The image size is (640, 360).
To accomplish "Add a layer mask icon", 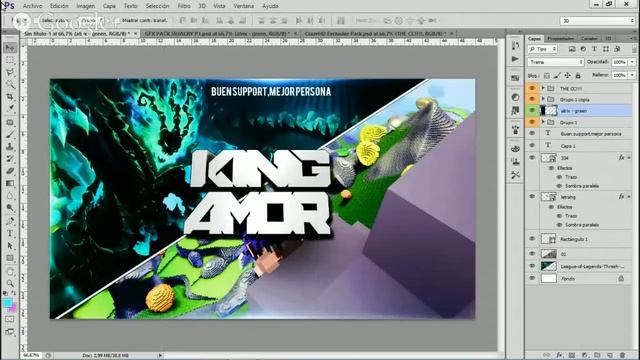I will [x=572, y=355].
